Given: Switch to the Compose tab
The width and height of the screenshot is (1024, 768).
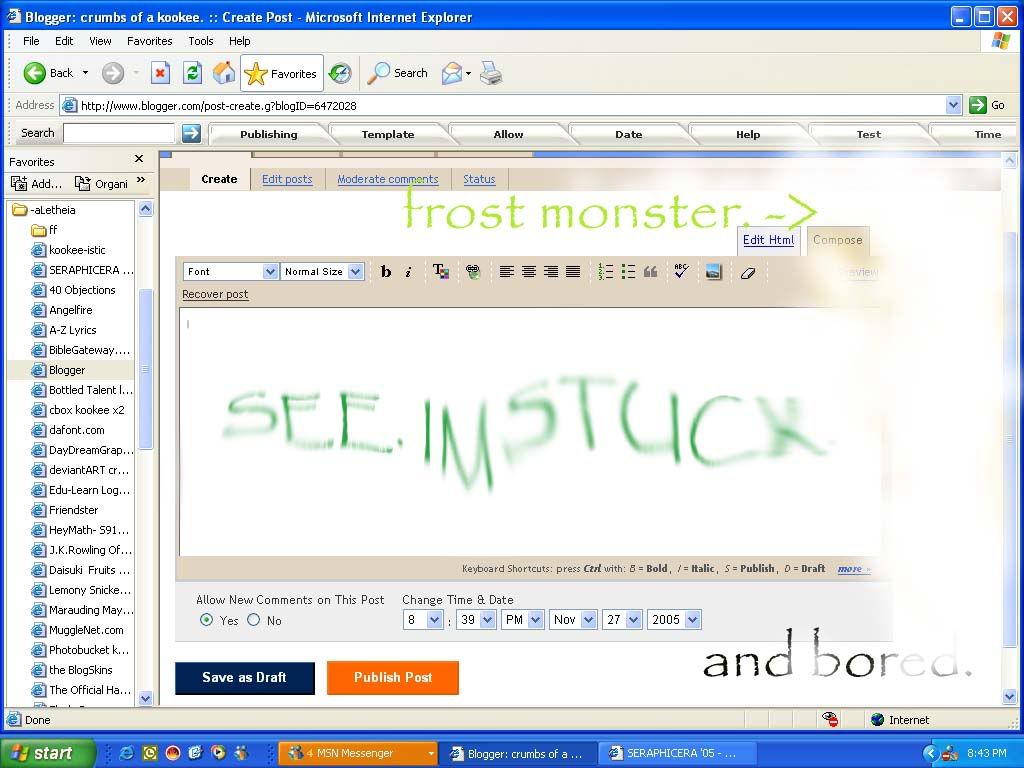Looking at the screenshot, I should [x=838, y=240].
